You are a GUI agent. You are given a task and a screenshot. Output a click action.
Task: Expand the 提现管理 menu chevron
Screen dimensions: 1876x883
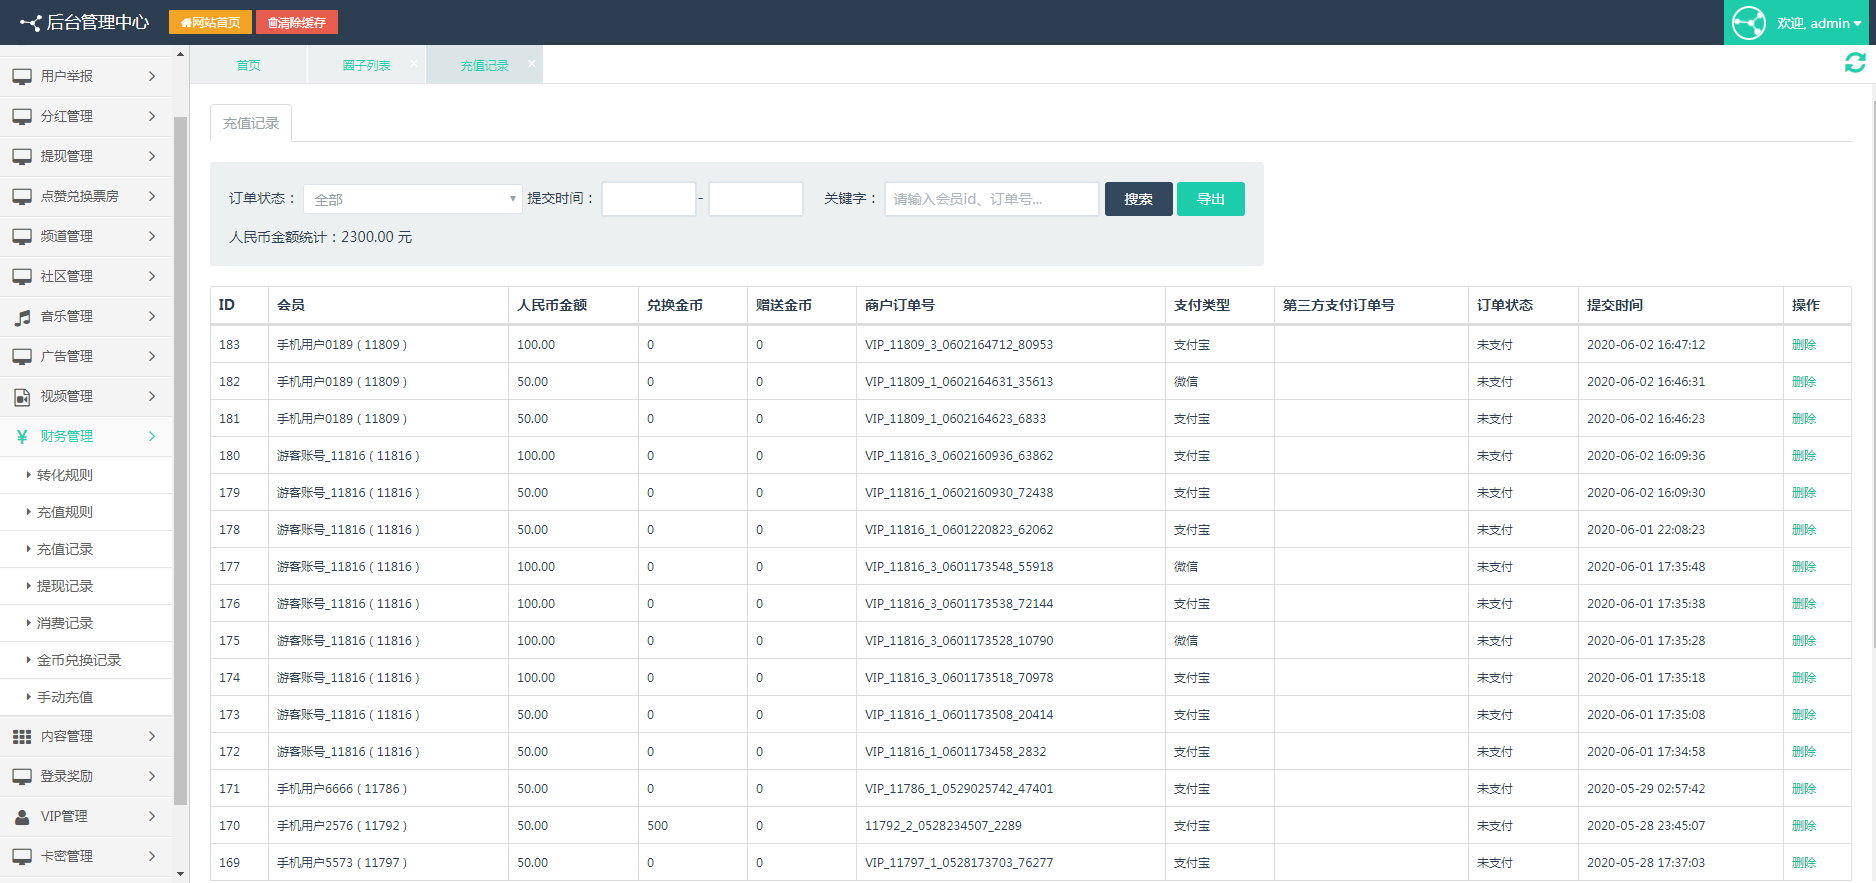pyautogui.click(x=152, y=156)
